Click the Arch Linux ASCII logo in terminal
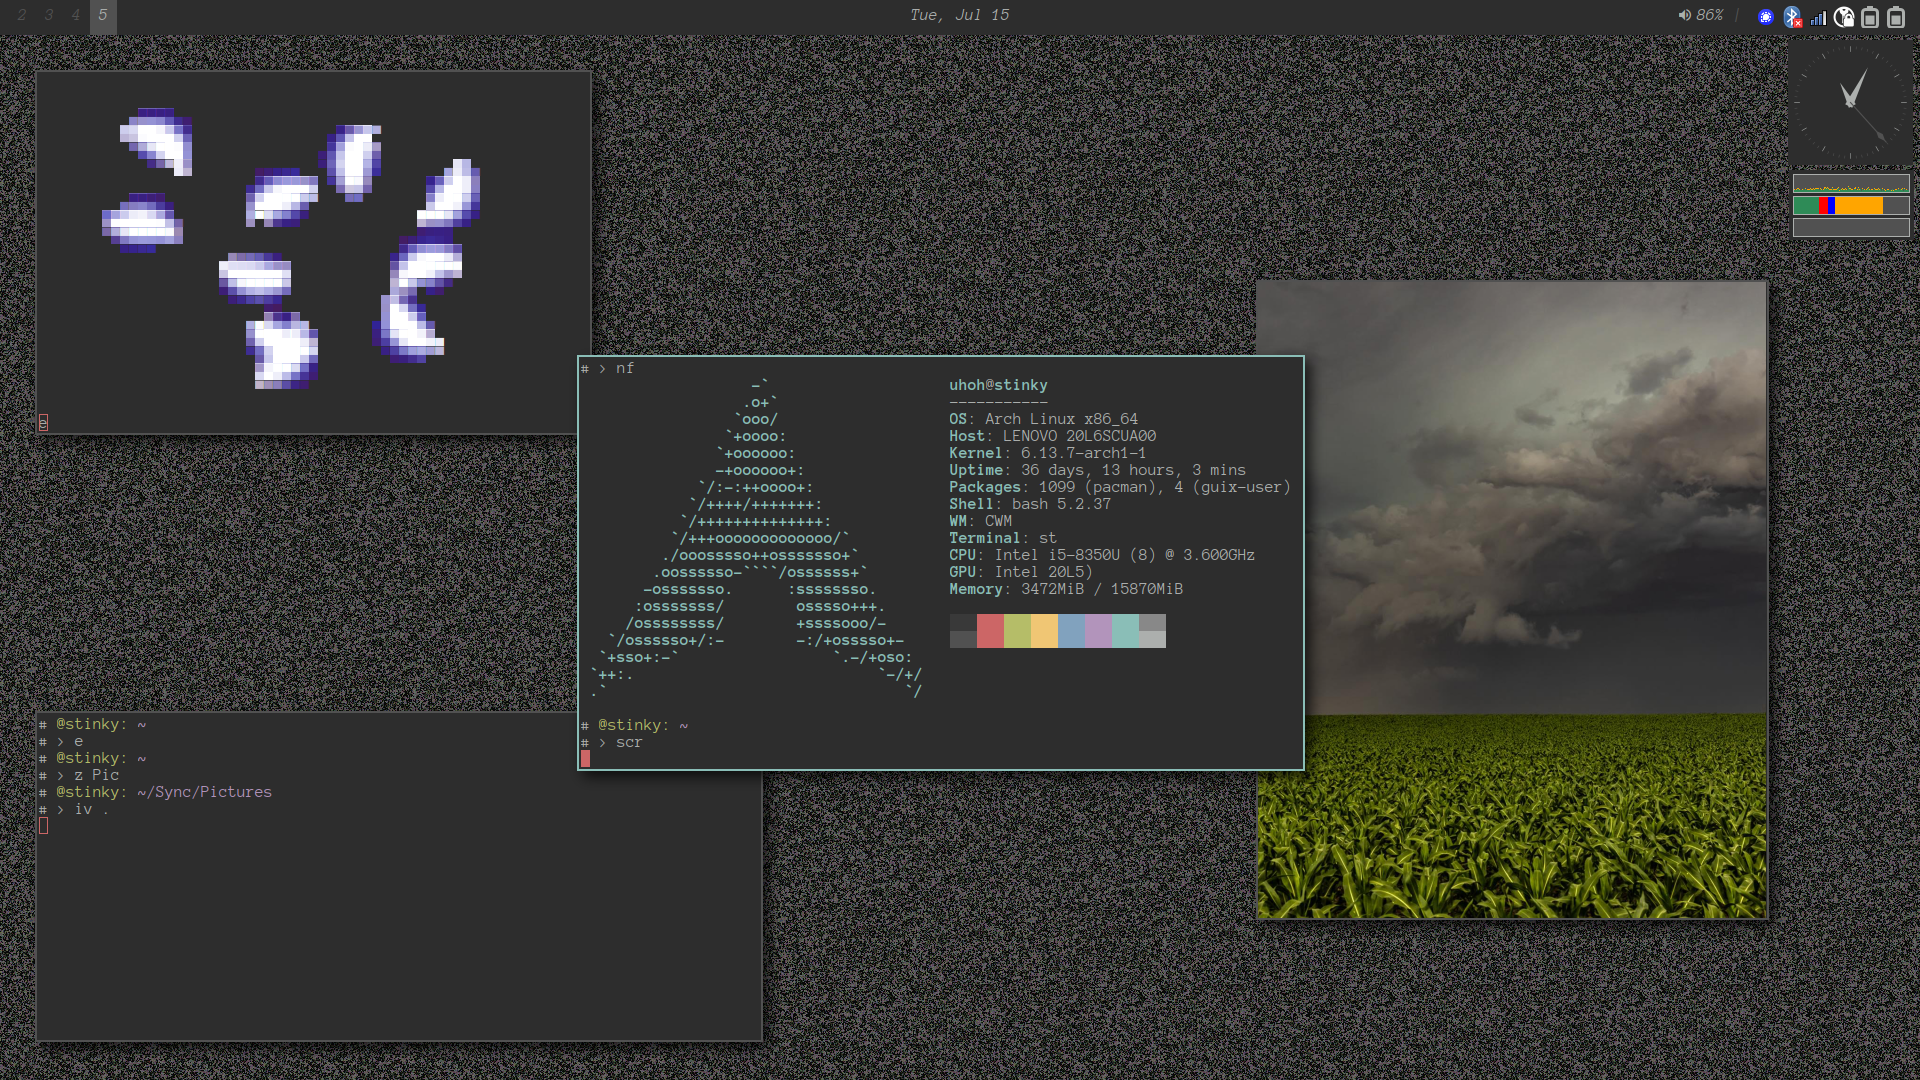 point(756,538)
